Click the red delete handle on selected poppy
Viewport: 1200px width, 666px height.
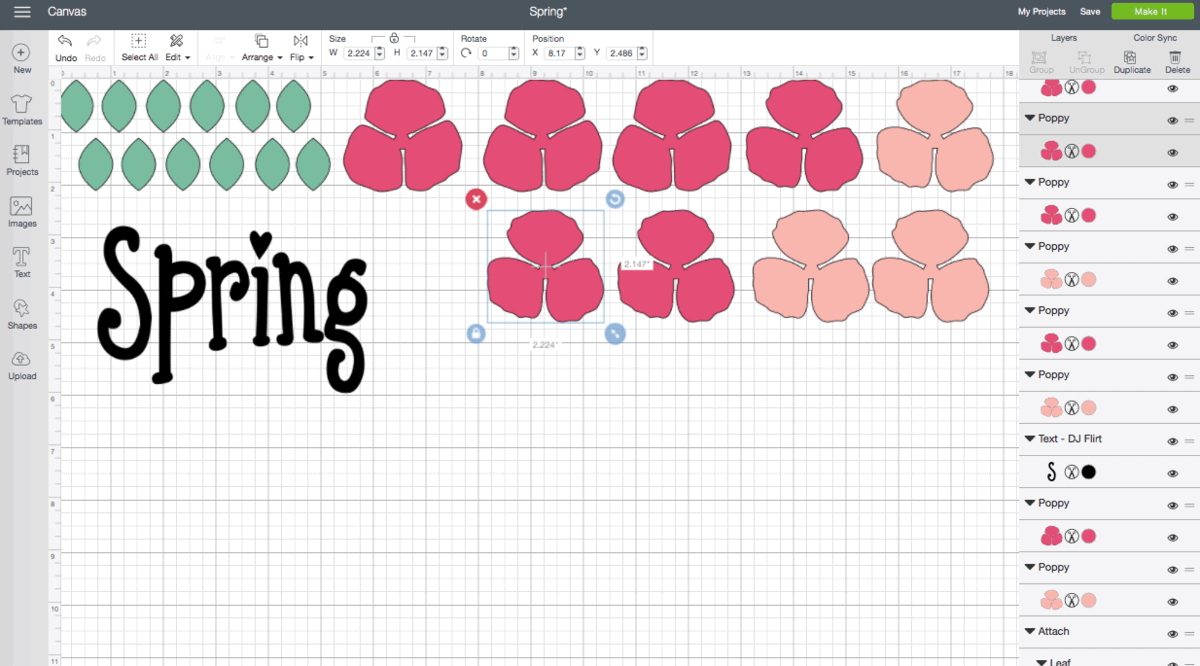click(x=476, y=199)
